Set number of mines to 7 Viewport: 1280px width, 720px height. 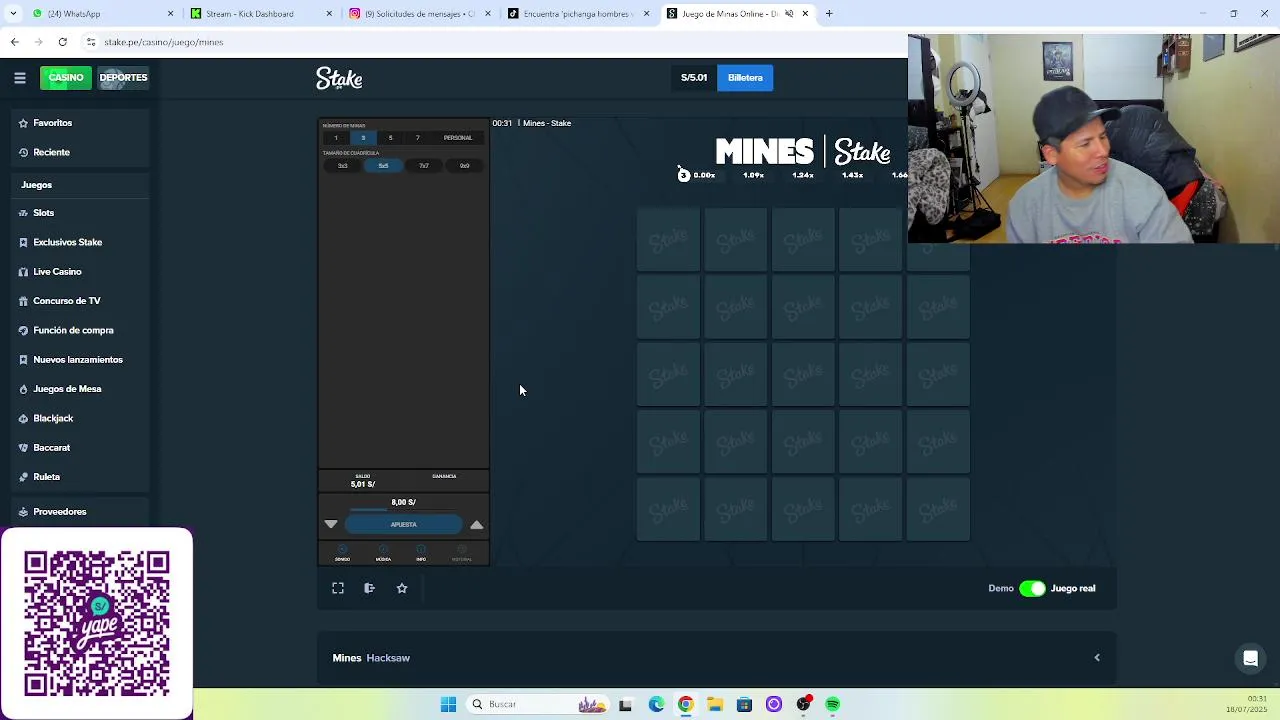pyautogui.click(x=417, y=138)
